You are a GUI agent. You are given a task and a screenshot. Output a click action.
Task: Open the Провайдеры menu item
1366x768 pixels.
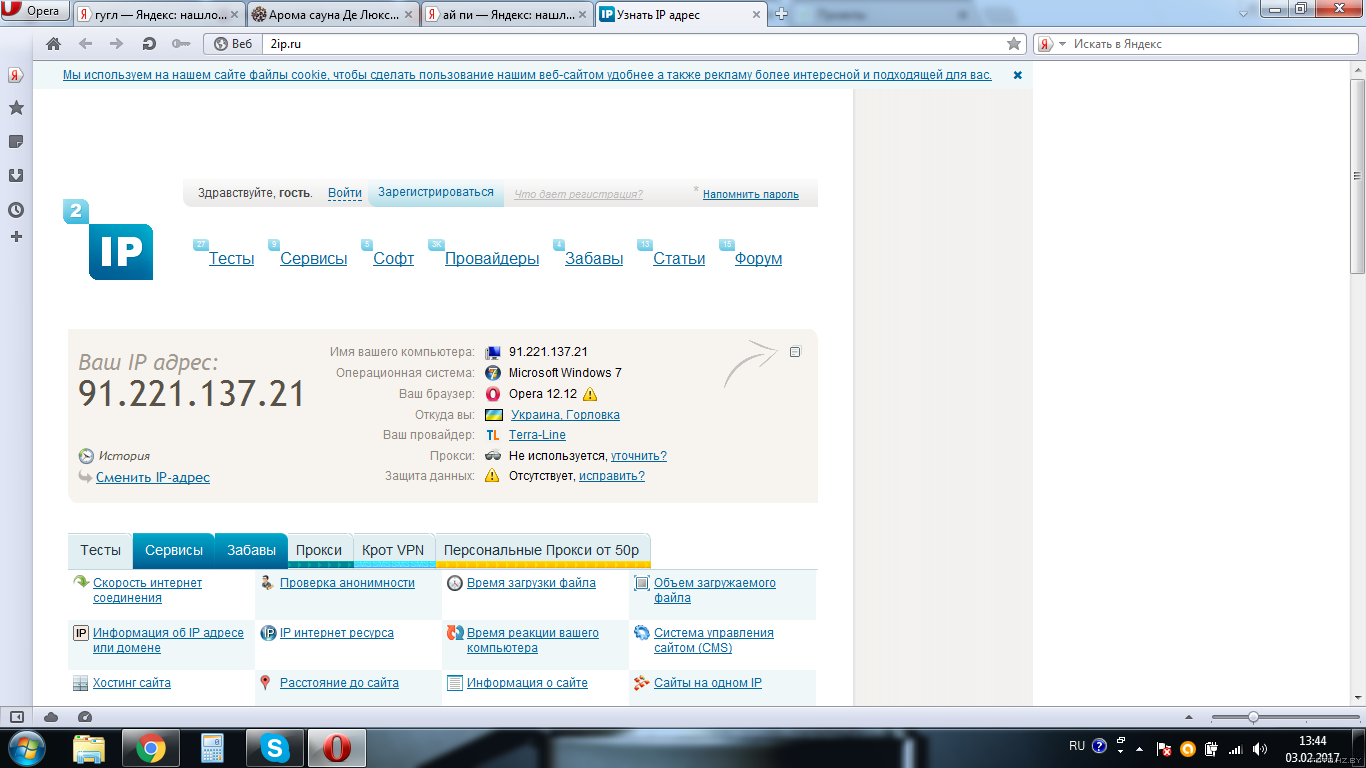(492, 259)
